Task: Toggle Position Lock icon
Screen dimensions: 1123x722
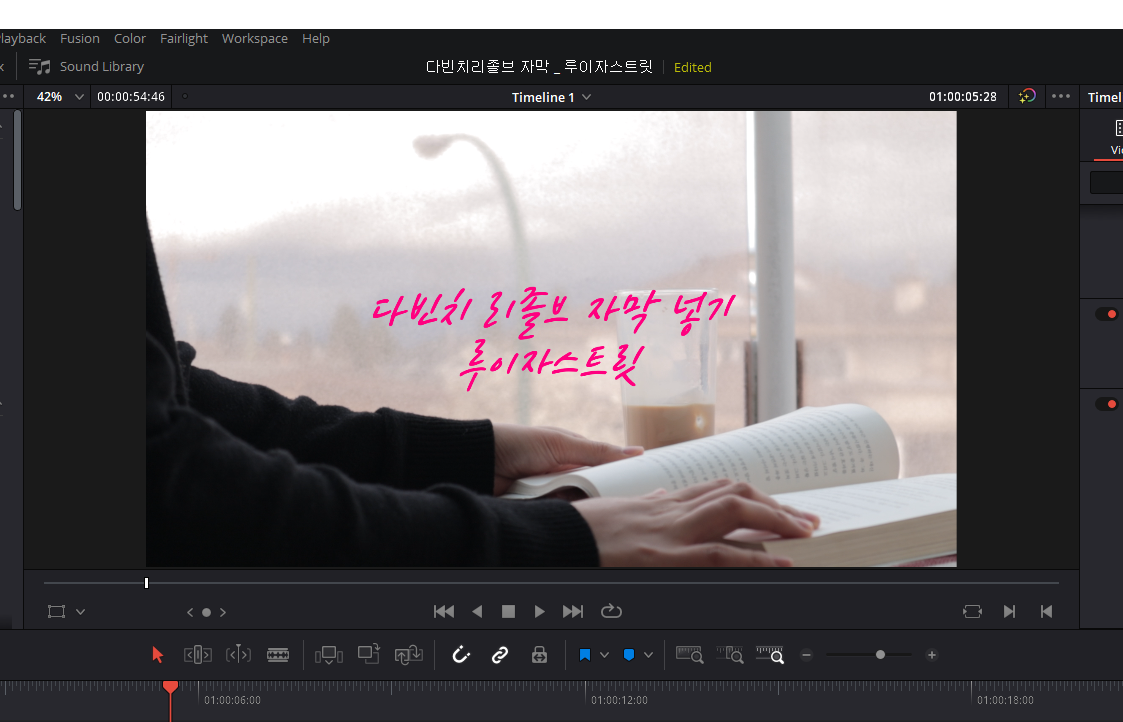Action: (x=539, y=655)
